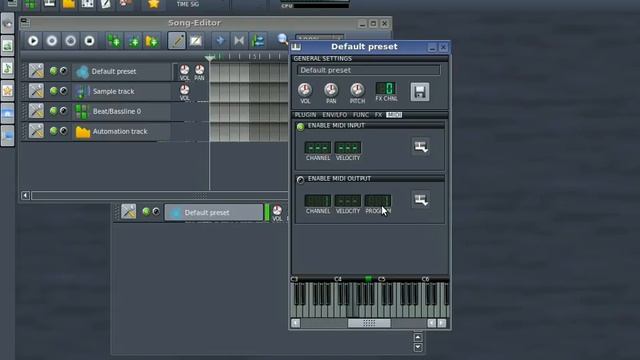Switch to the FUNC tab

tap(360, 115)
